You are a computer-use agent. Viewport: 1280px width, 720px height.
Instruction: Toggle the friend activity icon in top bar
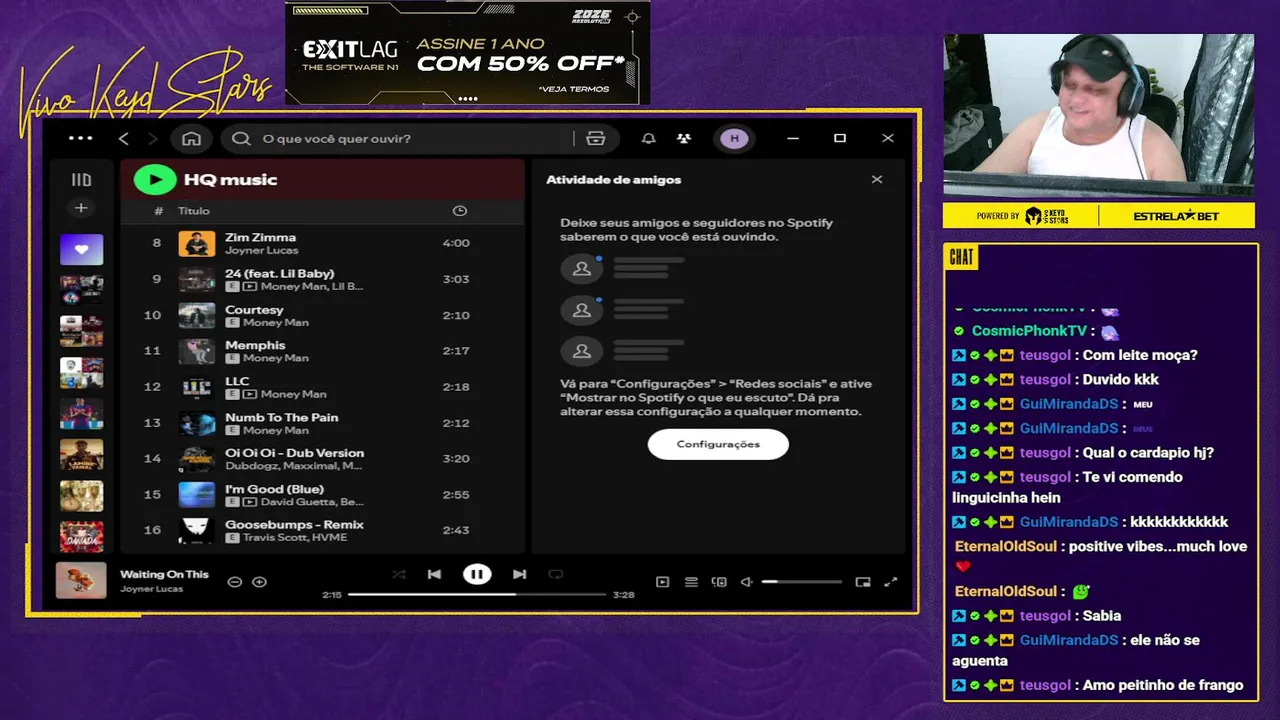[683, 138]
